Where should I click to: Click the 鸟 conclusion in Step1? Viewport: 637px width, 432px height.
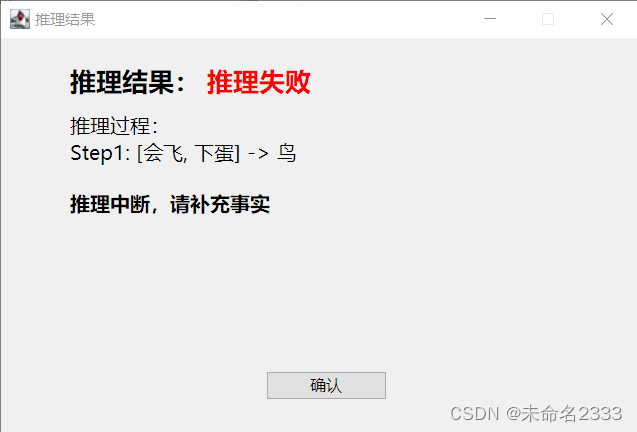(287, 153)
